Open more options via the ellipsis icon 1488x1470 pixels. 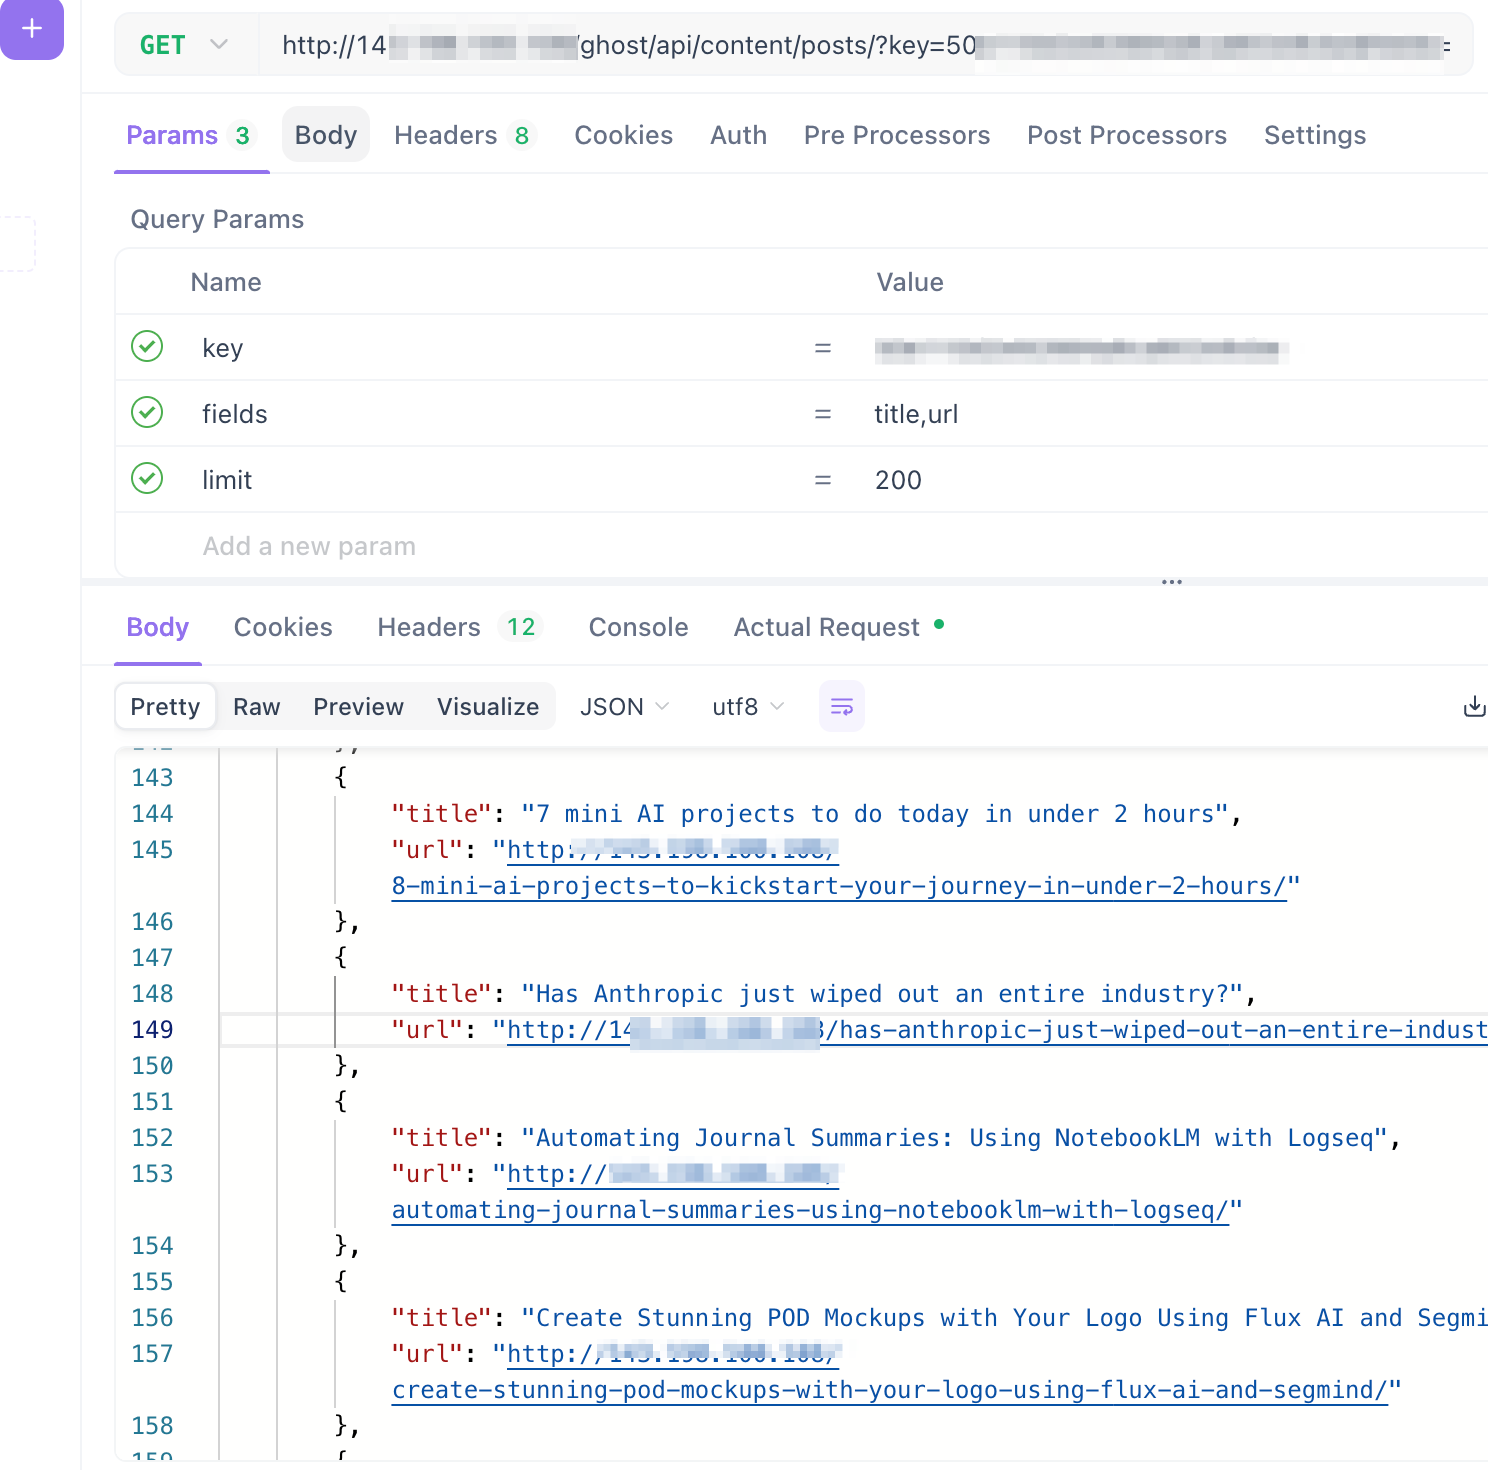click(x=1172, y=582)
